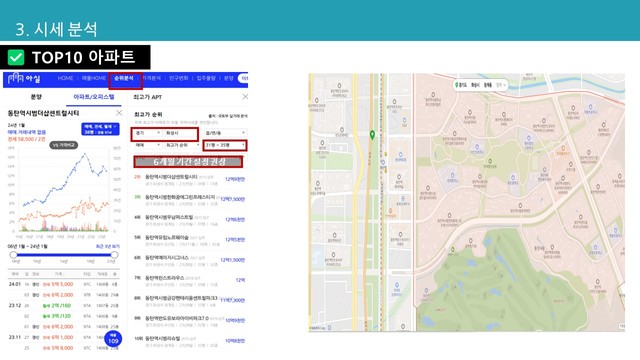Click the 최근 3년 보기 link
This screenshot has height=360, width=640.
[108, 247]
